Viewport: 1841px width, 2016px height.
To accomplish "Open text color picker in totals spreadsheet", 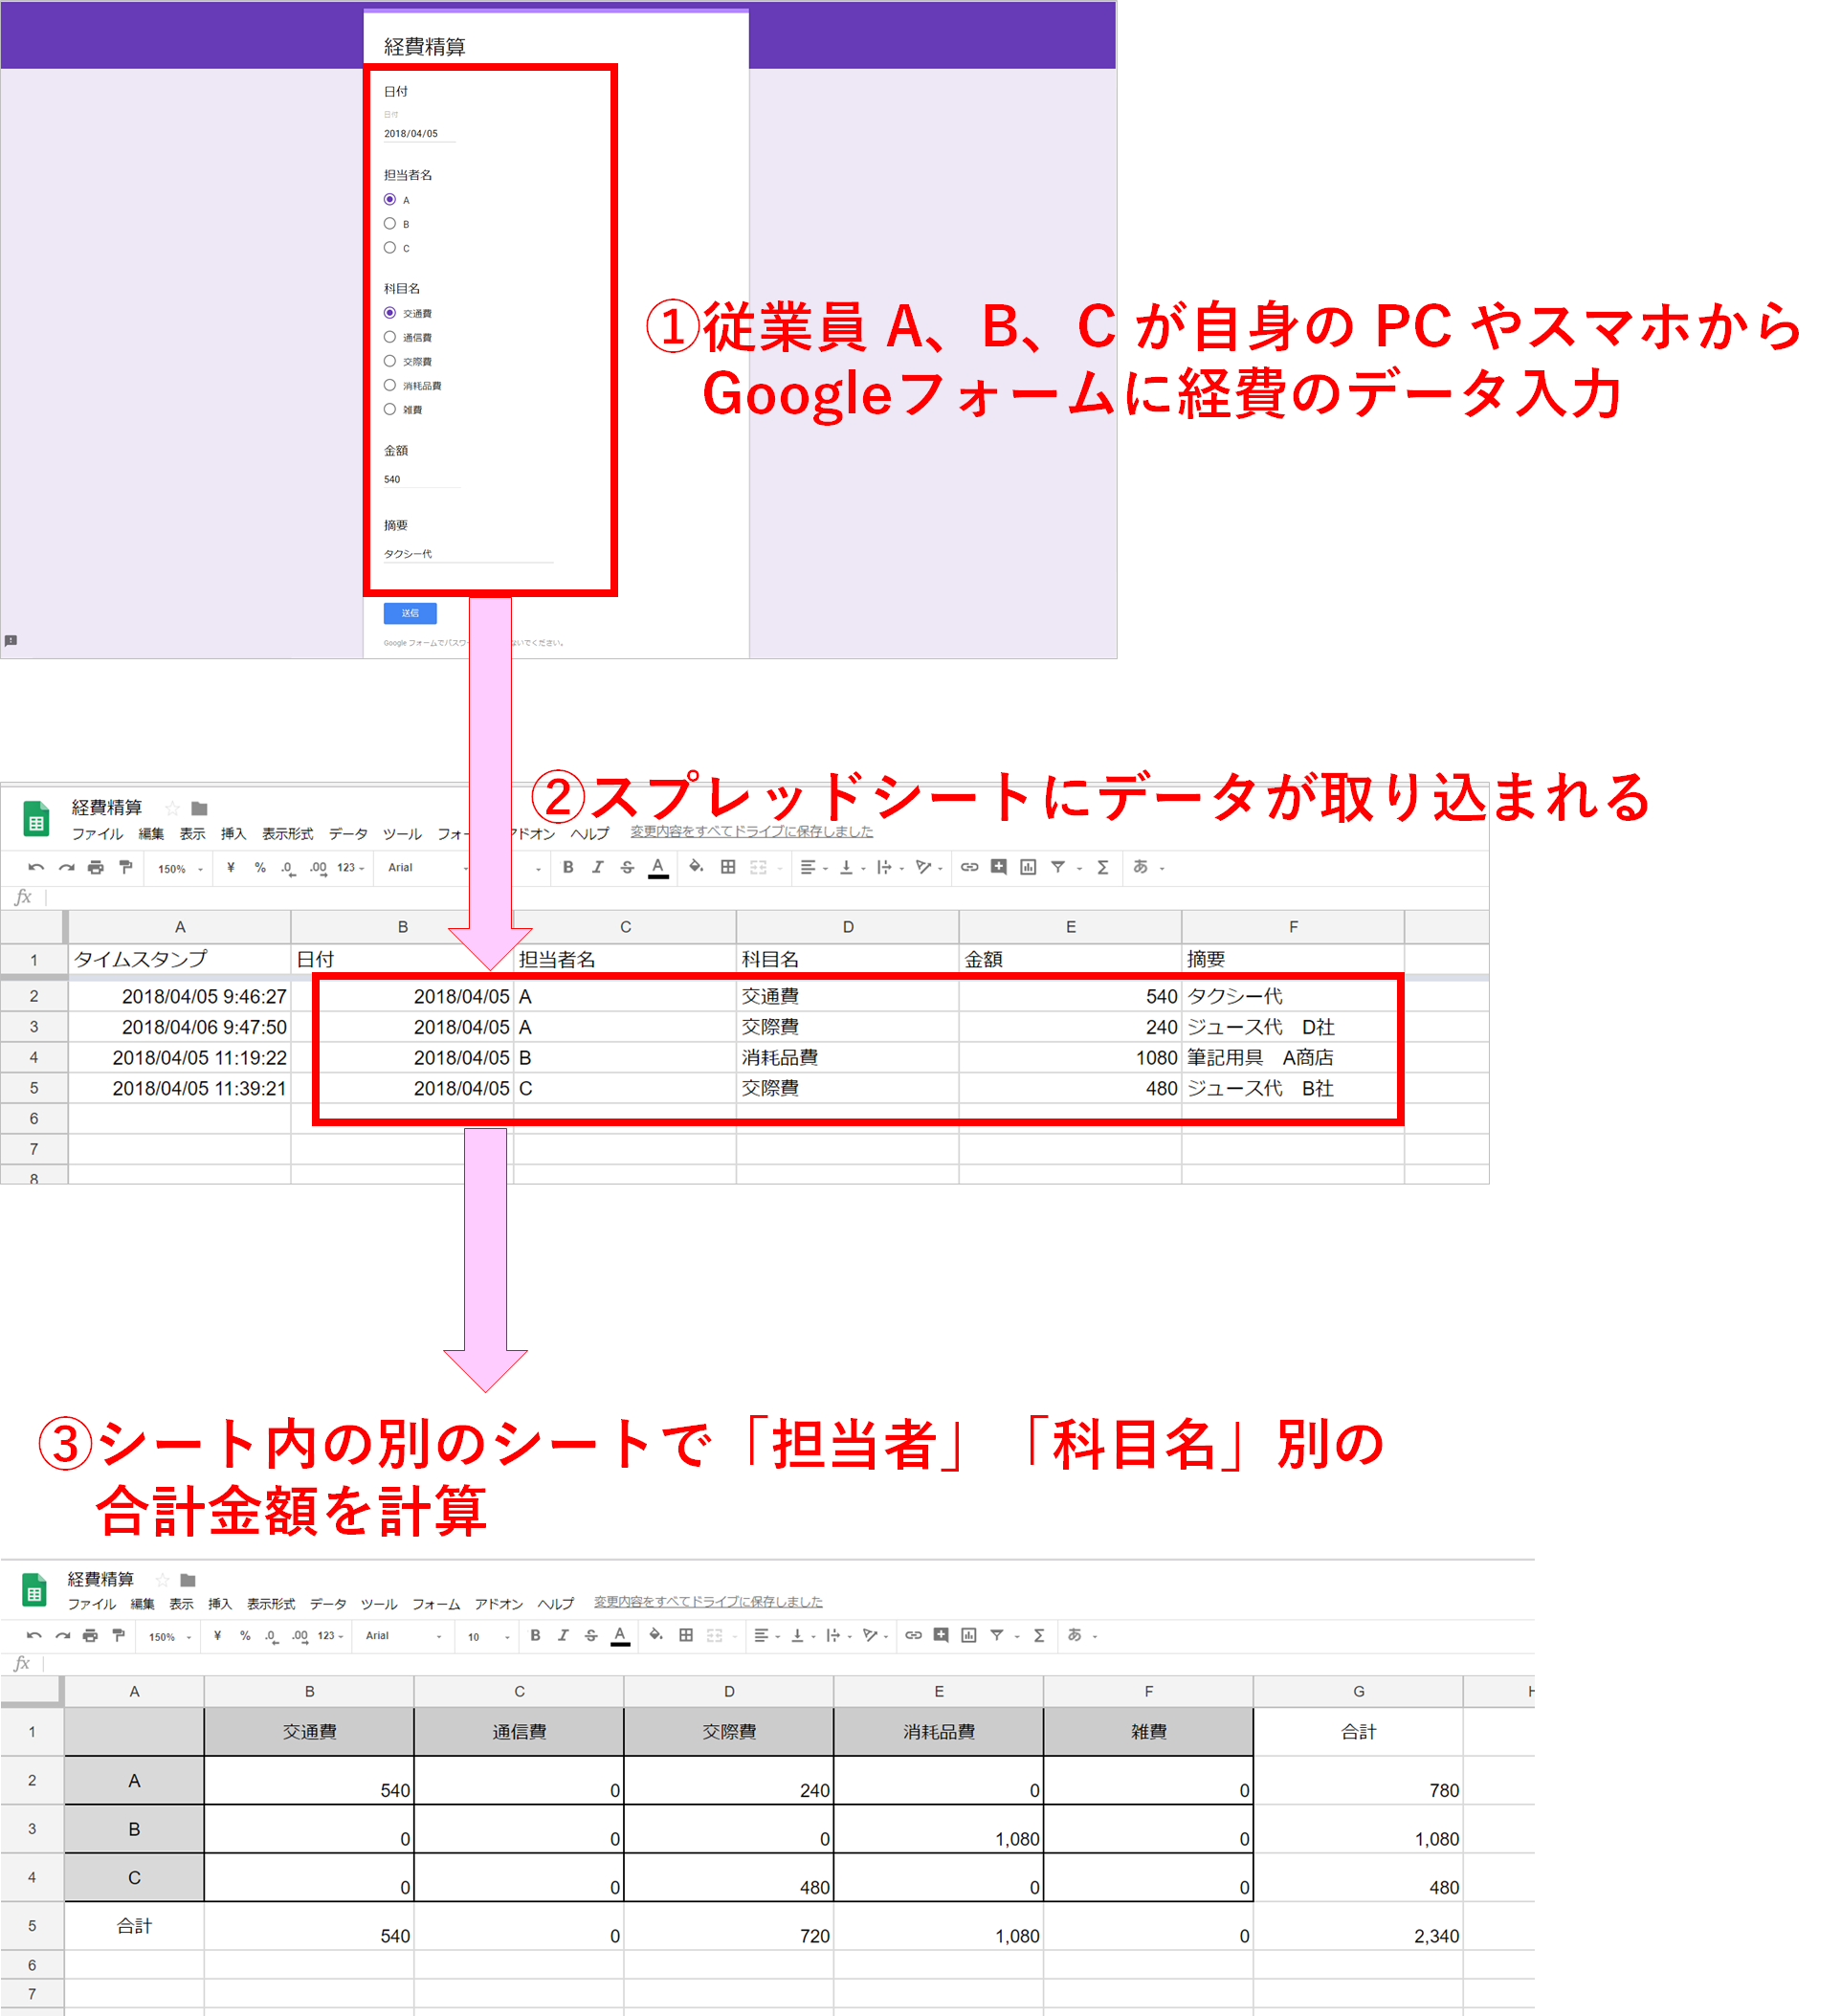I will click(620, 1637).
